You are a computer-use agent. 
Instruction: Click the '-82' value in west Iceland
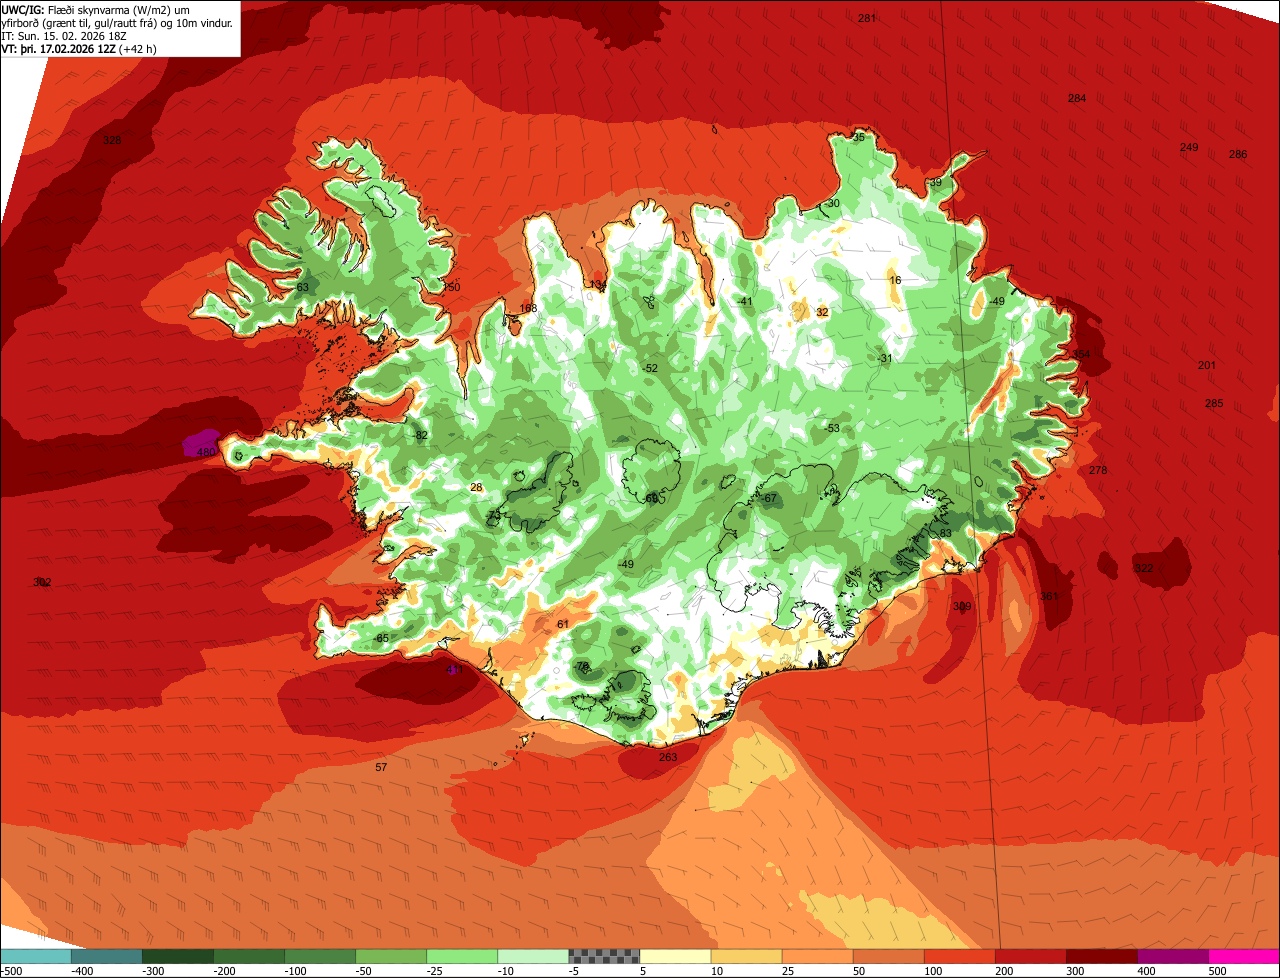420,435
